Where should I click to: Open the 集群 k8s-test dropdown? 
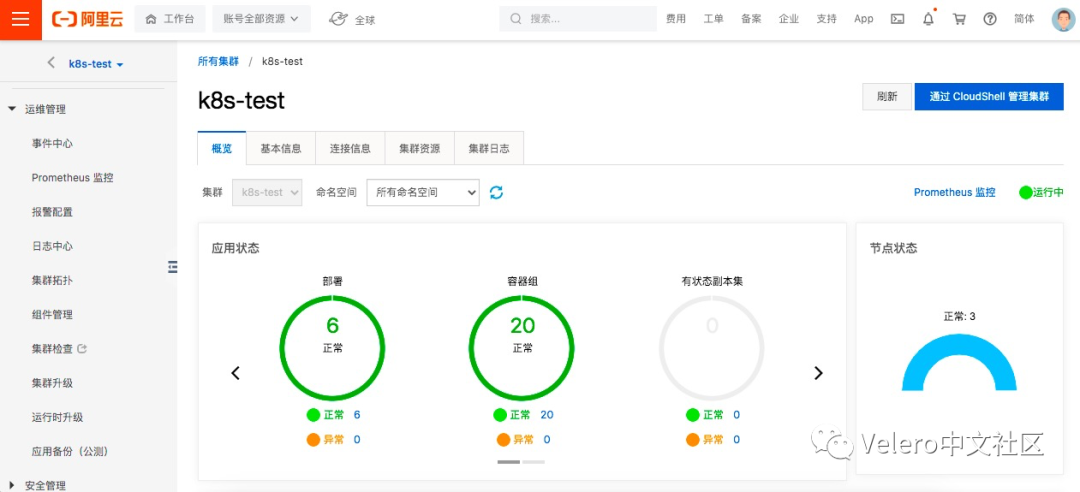(267, 192)
